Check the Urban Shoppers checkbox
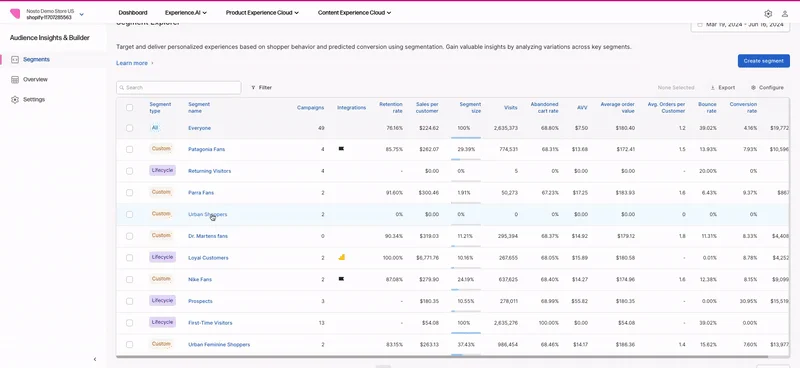This screenshot has width=800, height=368. coord(130,214)
